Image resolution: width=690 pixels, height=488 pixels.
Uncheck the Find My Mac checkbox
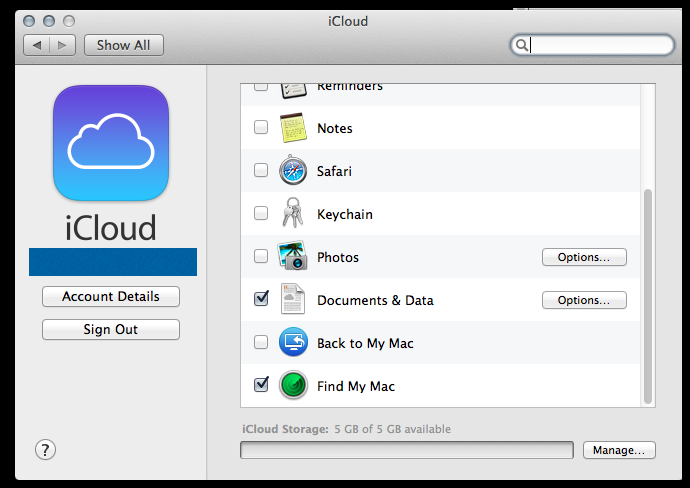[261, 384]
